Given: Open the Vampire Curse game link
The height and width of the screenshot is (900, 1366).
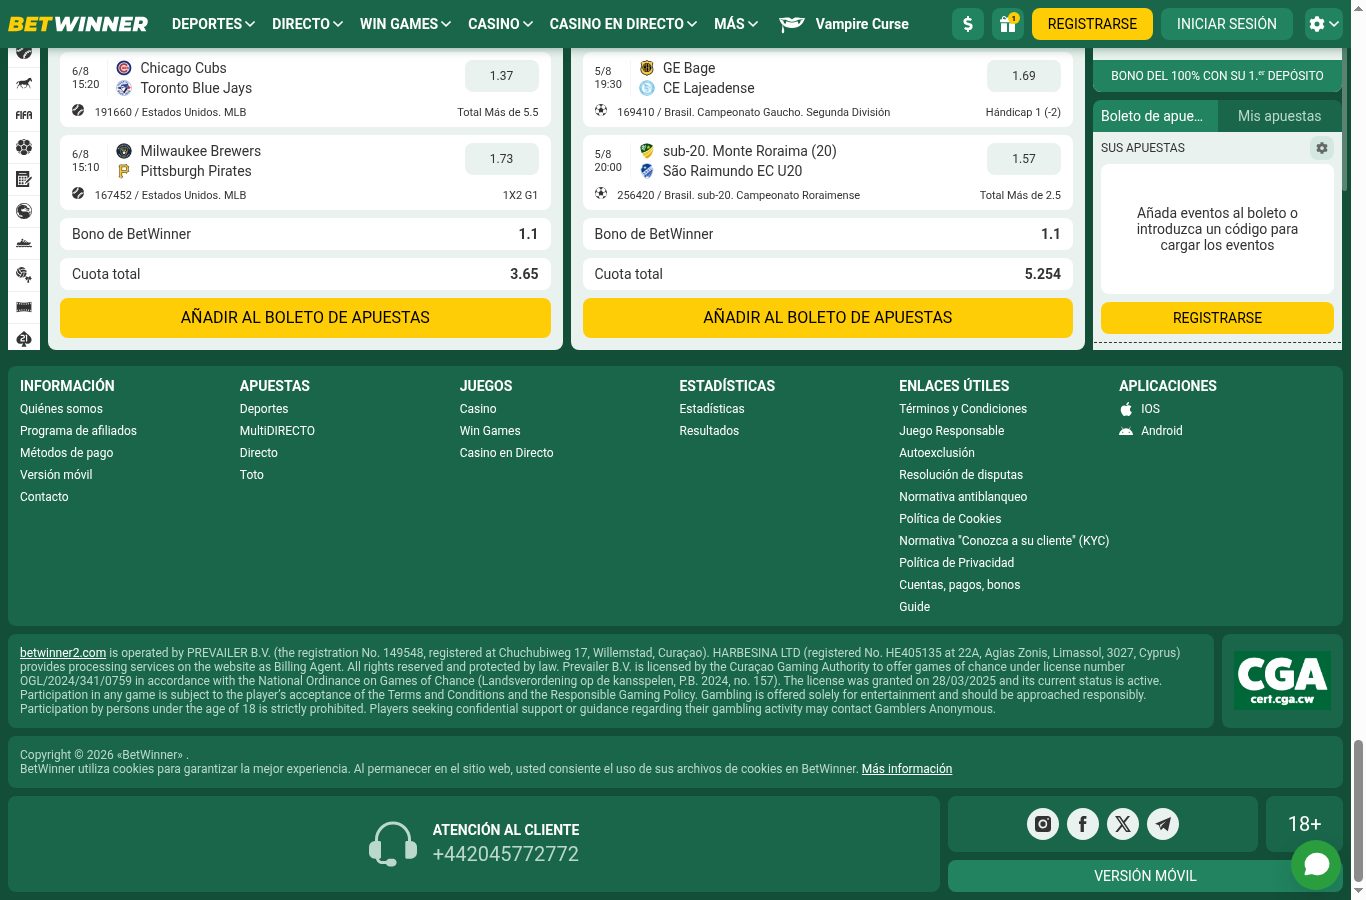Looking at the screenshot, I should point(844,24).
